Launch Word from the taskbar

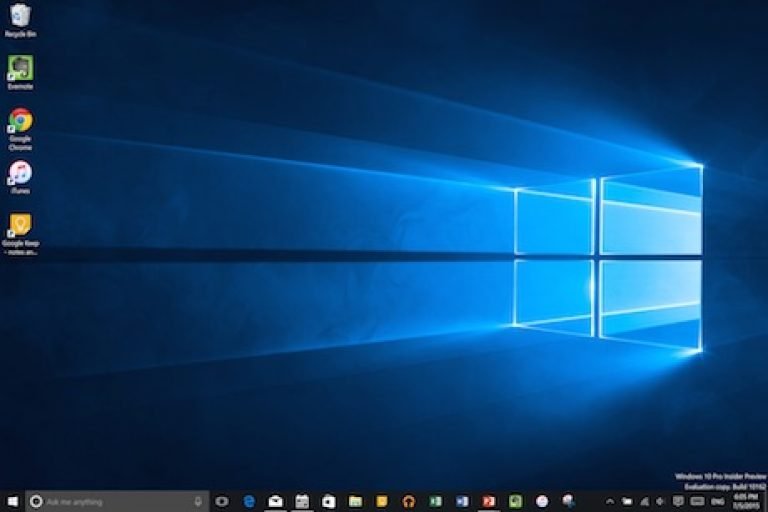462,501
